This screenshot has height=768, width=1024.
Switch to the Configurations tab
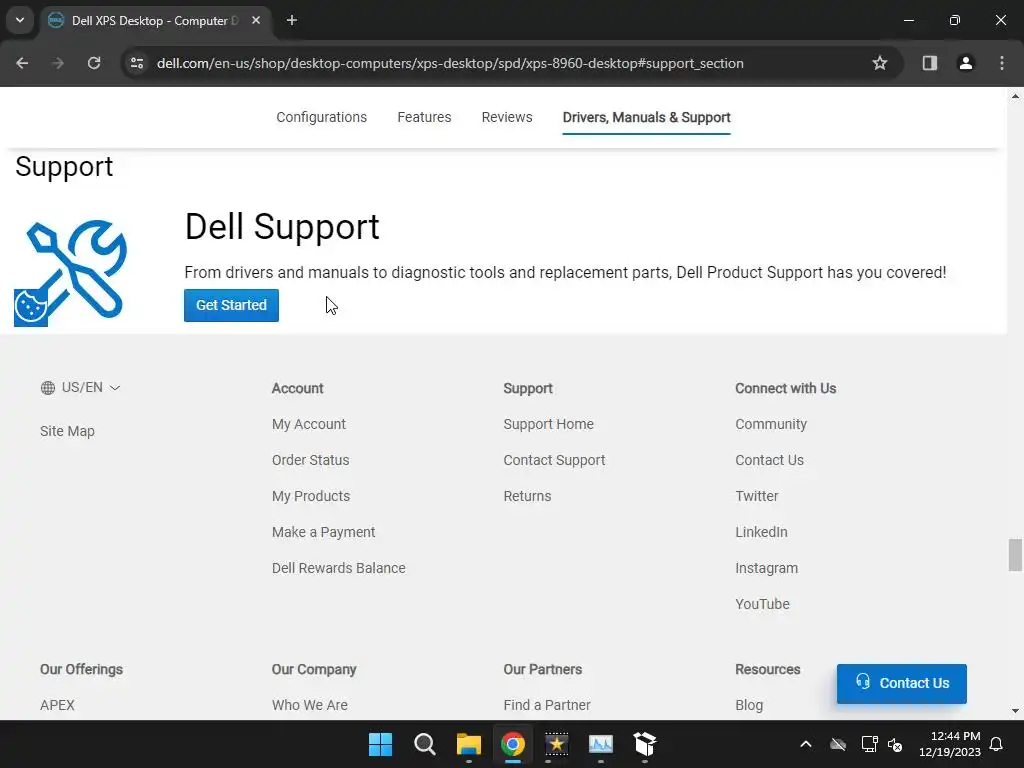pyautogui.click(x=321, y=118)
